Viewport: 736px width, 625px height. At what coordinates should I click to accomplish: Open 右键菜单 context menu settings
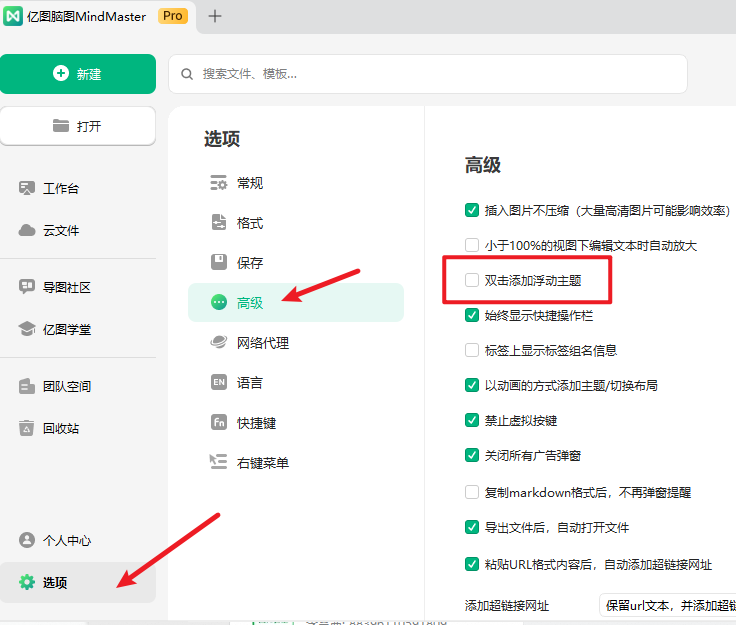pos(262,462)
